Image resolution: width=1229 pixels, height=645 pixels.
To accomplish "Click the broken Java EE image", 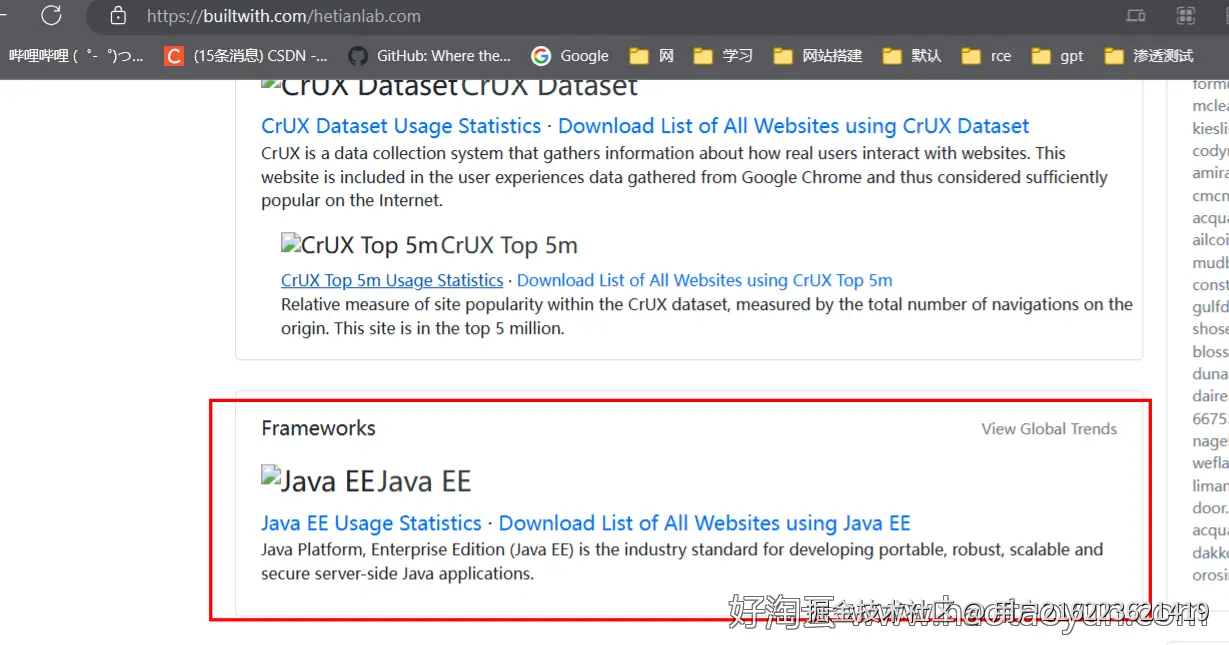I will point(317,481).
